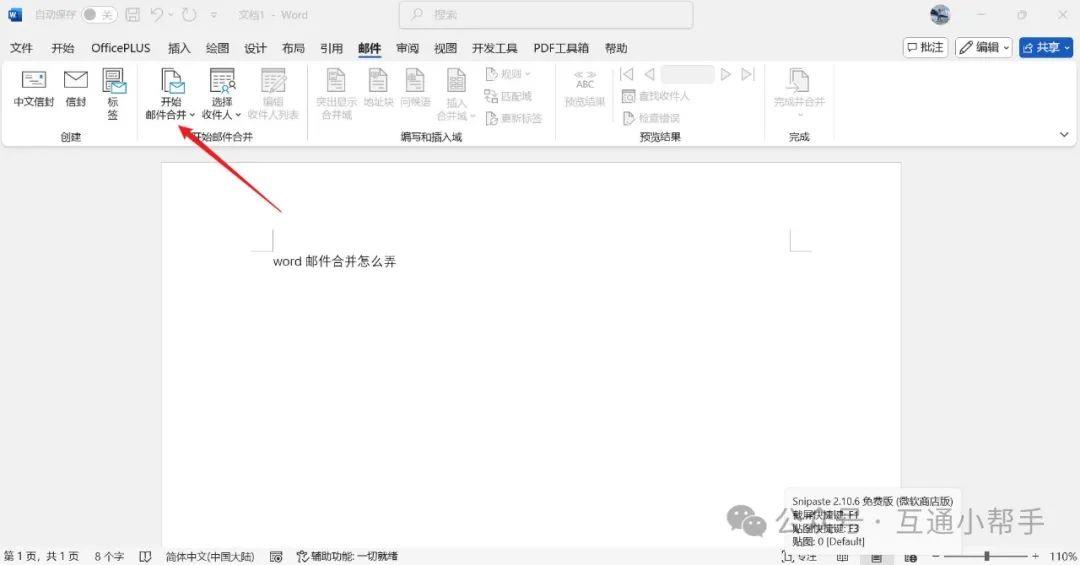Click page count '第1页, 共1页' in status bar

41,556
